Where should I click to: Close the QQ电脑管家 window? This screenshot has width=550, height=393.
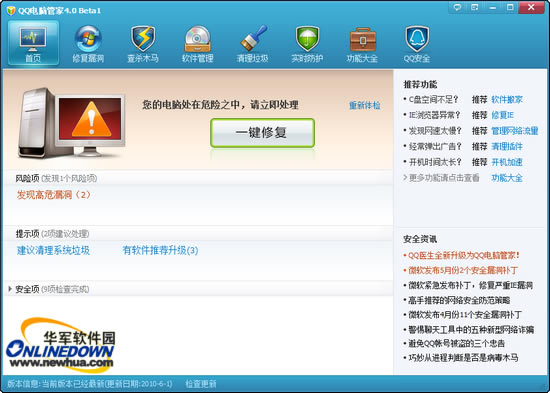click(531, 7)
